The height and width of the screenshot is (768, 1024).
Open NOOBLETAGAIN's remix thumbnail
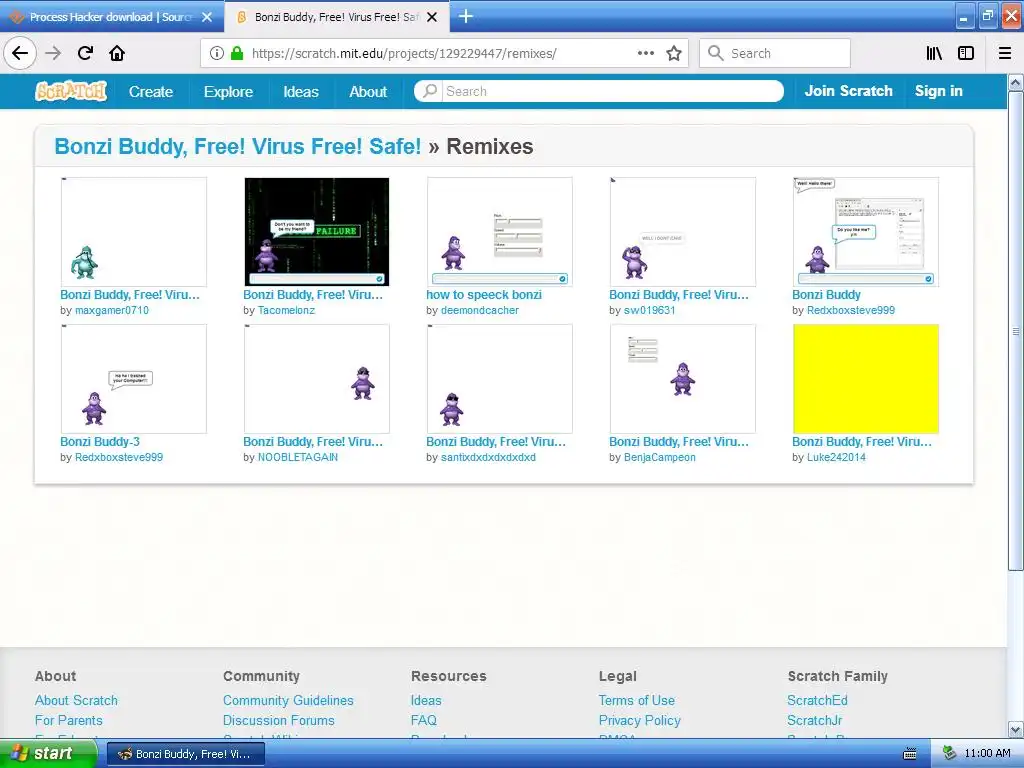point(317,379)
